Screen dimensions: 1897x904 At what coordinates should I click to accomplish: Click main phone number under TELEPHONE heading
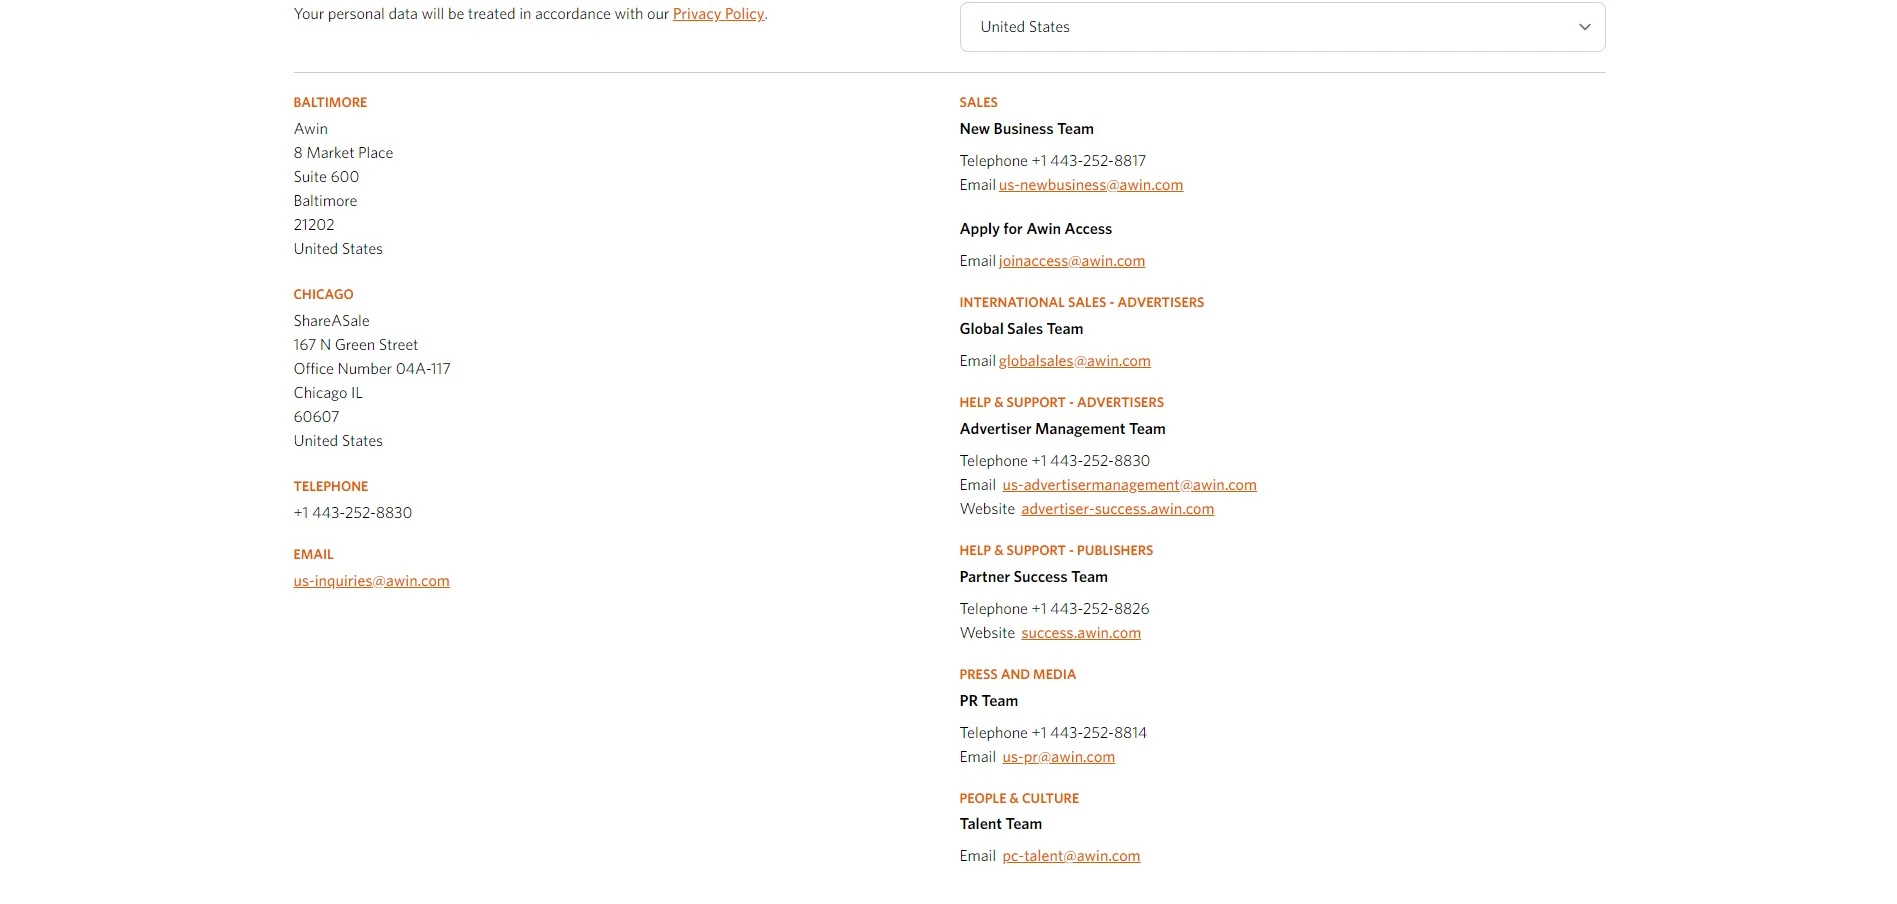[x=352, y=513]
